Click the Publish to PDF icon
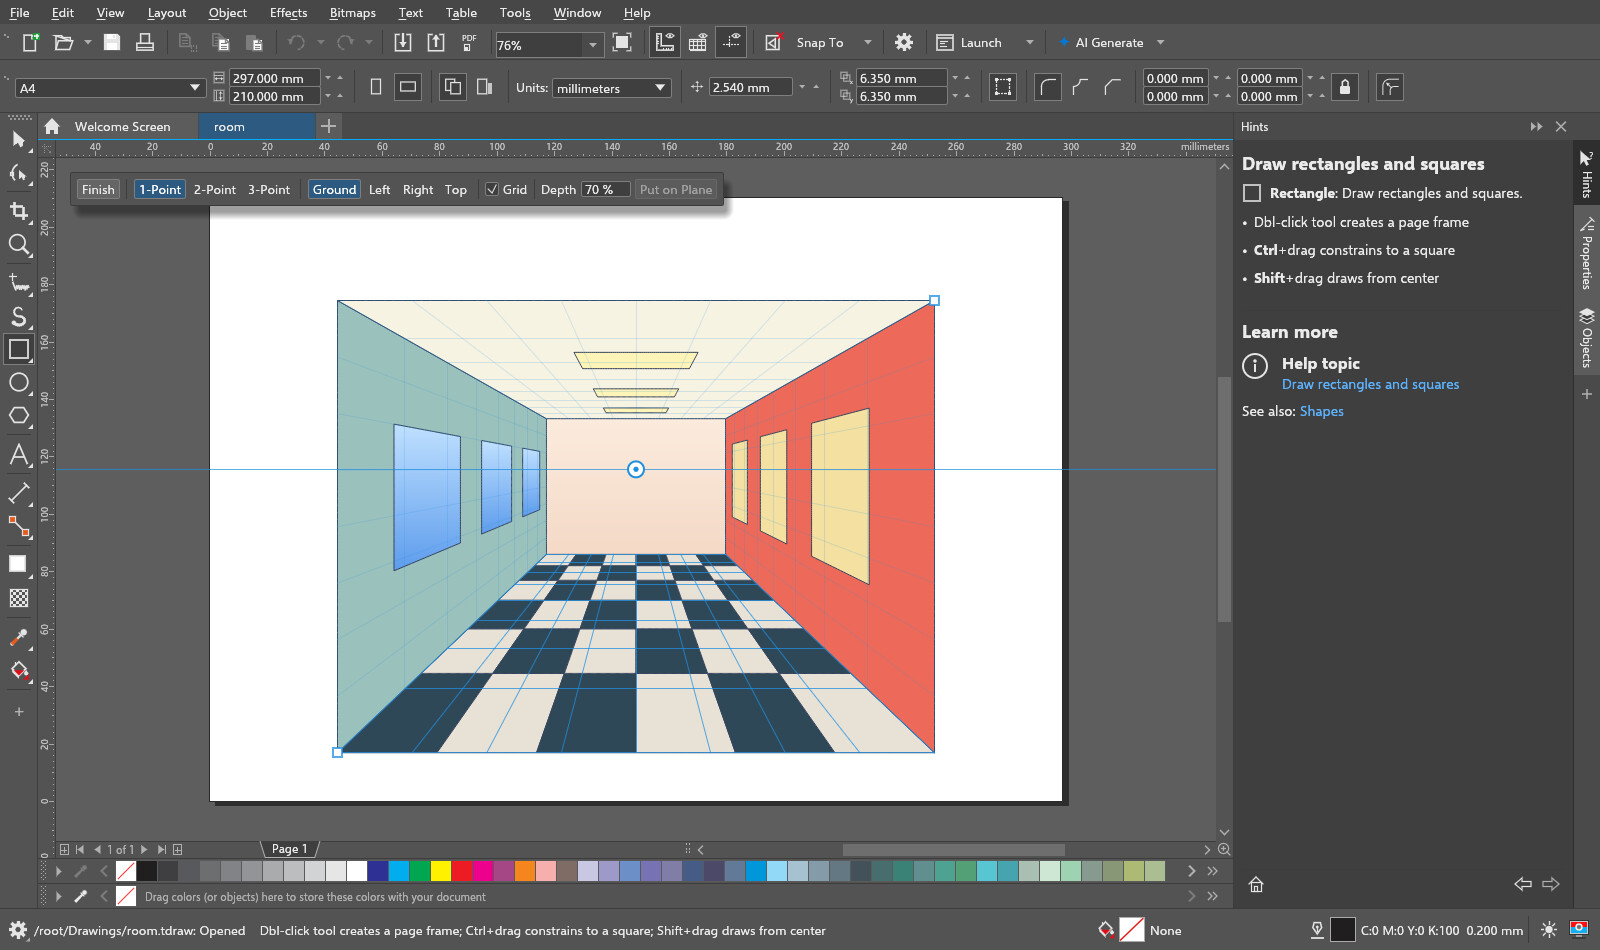Image resolution: width=1600 pixels, height=950 pixels. (469, 42)
